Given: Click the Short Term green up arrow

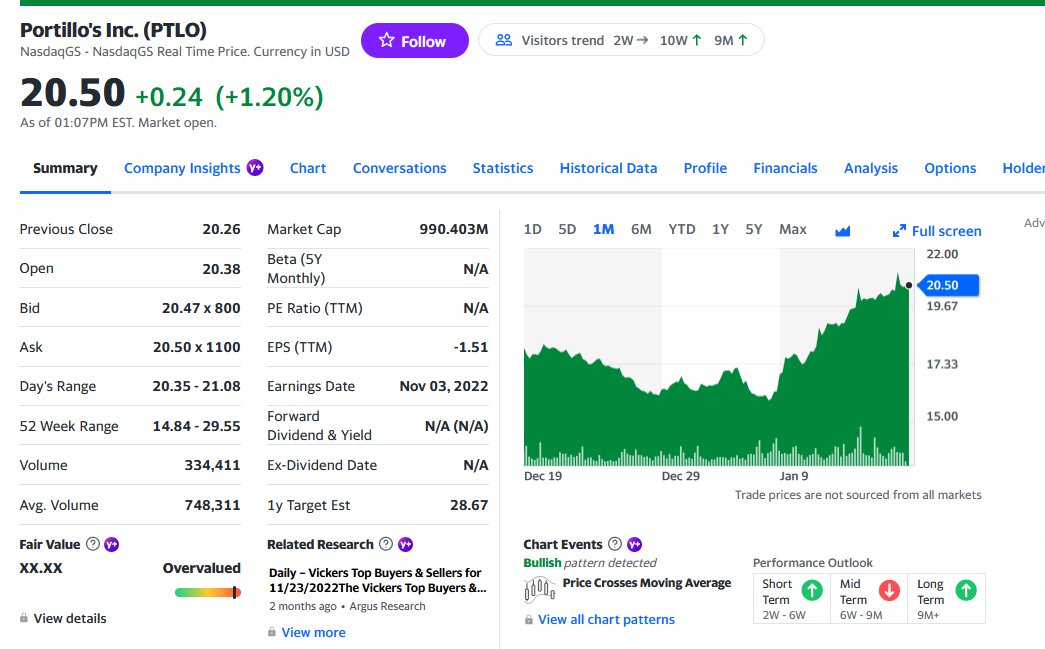Looking at the screenshot, I should point(812,590).
